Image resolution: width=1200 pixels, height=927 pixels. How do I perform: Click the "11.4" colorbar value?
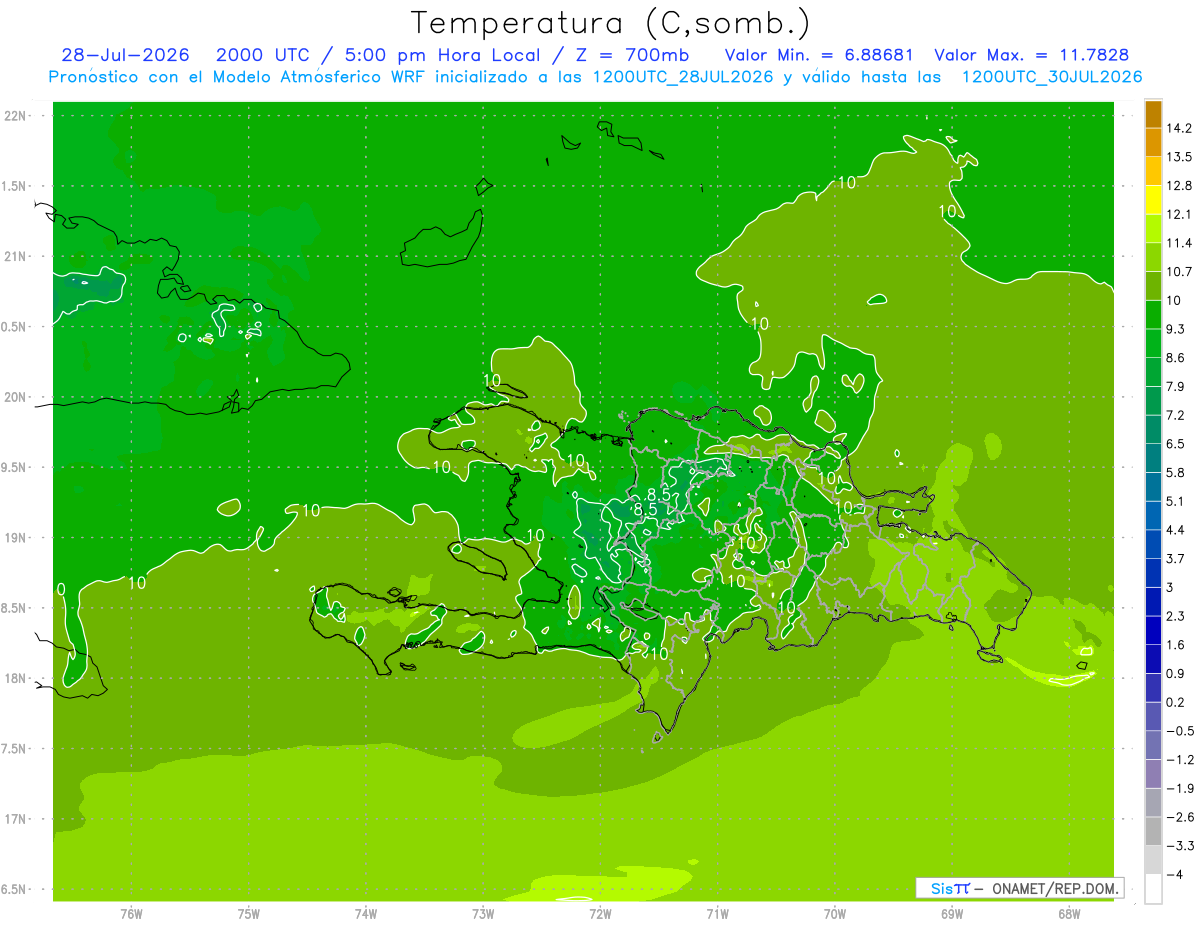[x=1179, y=243]
